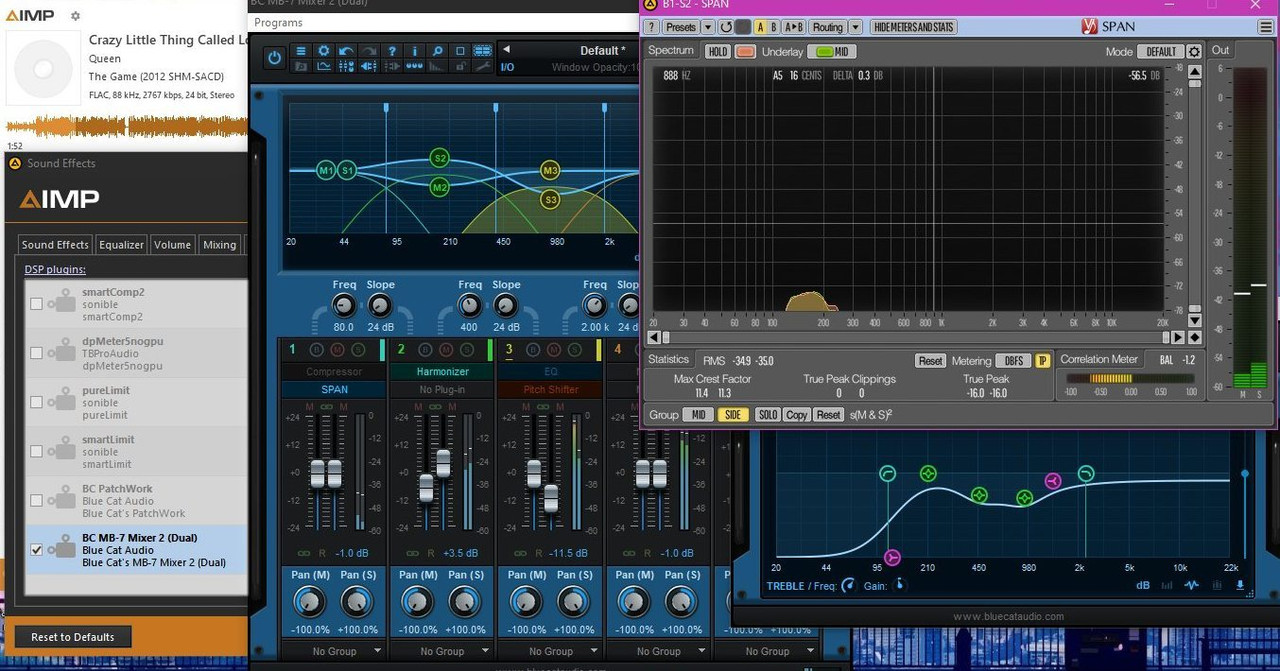This screenshot has width=1280, height=671.
Task: Enable the pureLimit plugin checkbox
Action: pos(37,402)
